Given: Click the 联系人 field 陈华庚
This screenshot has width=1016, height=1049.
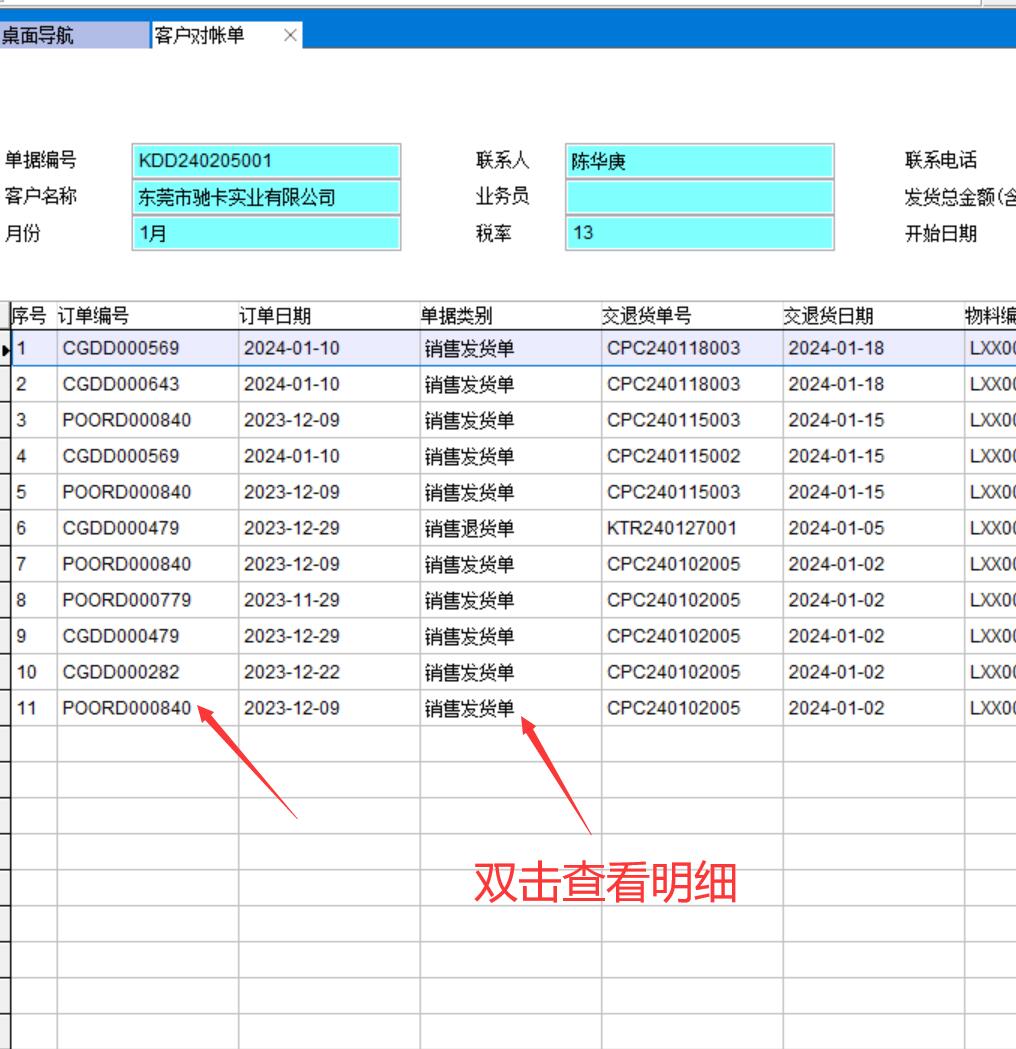Looking at the screenshot, I should tap(699, 161).
